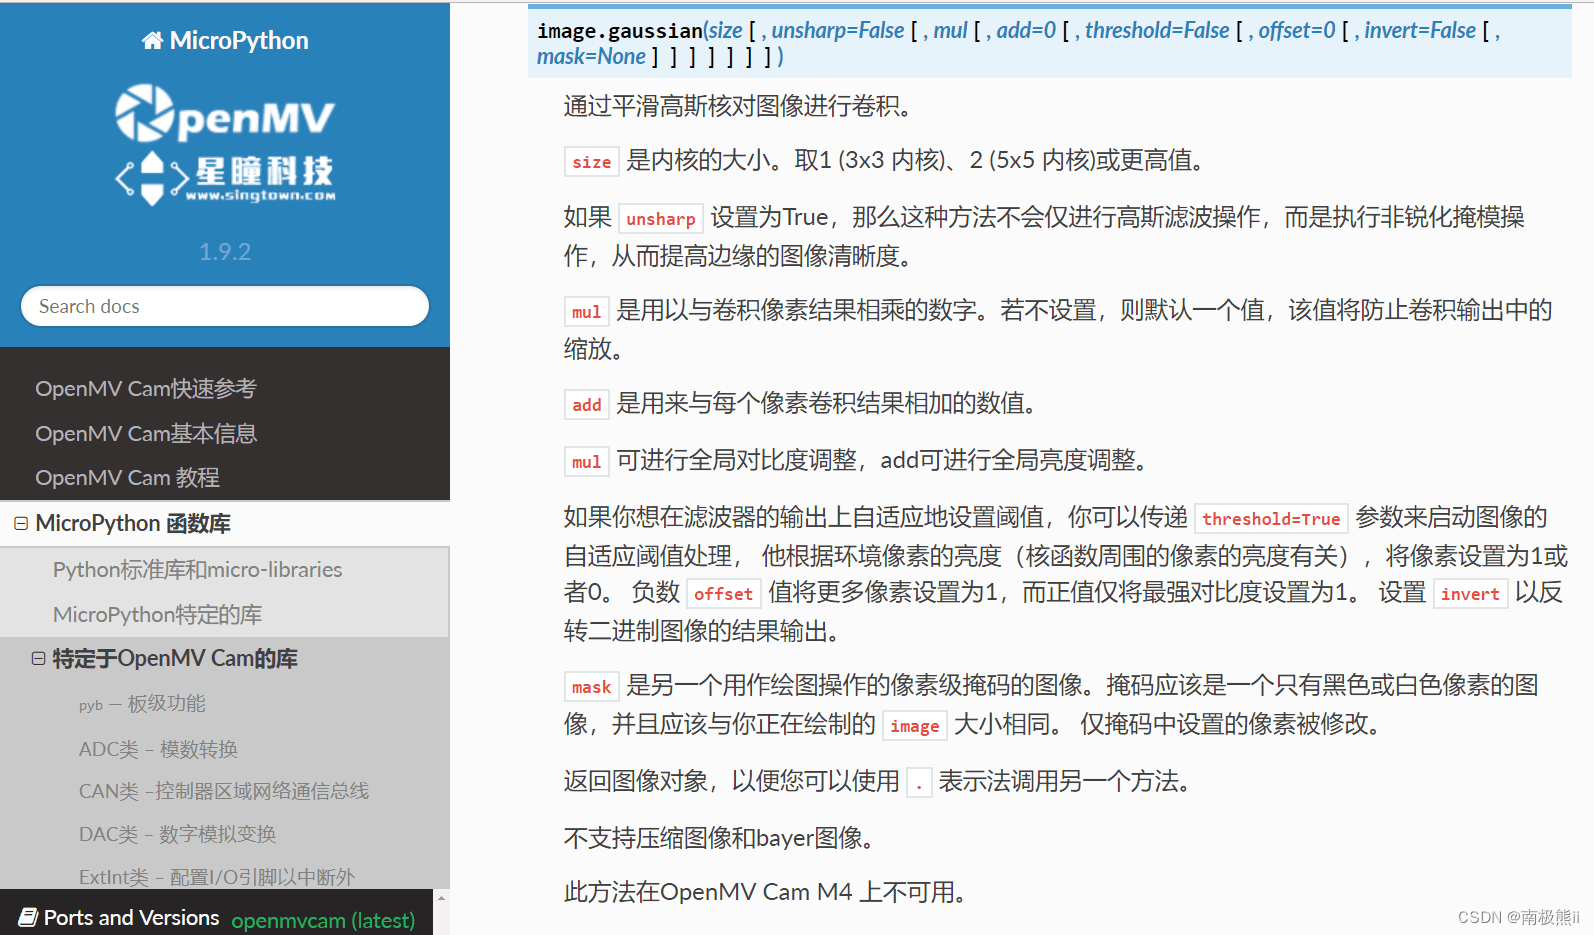Open MicroPython特定的库 page
Viewport: 1594px width, 935px height.
pos(157,614)
